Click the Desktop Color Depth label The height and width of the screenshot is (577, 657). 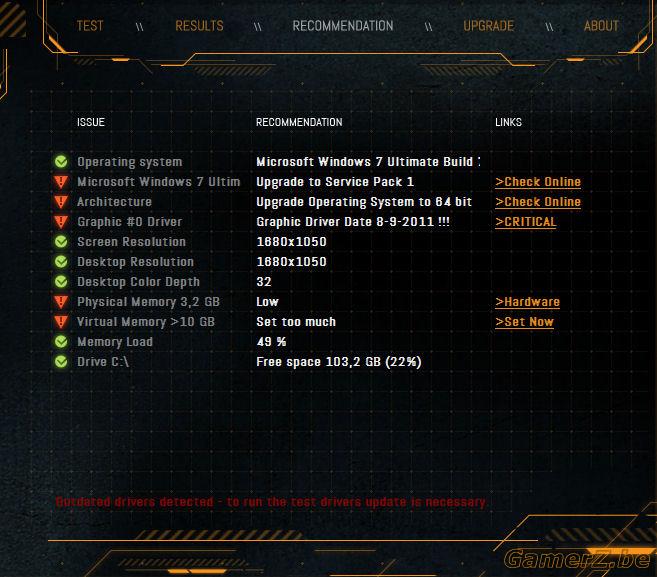pos(138,282)
